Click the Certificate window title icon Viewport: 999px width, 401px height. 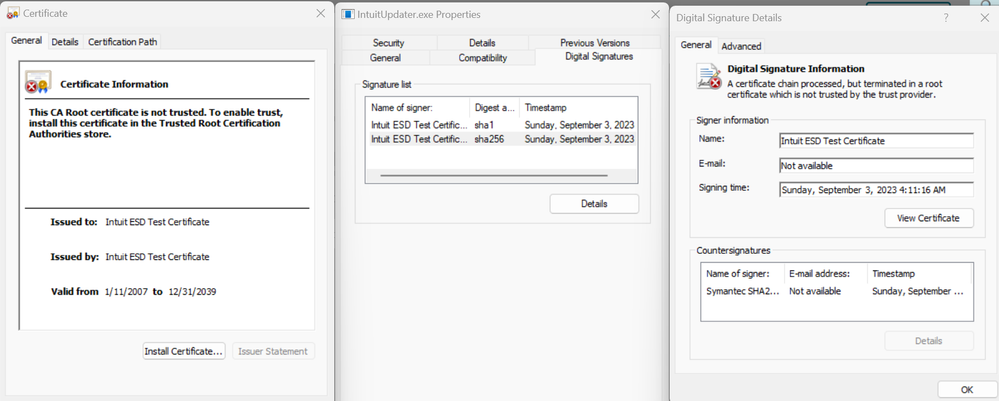[x=13, y=13]
